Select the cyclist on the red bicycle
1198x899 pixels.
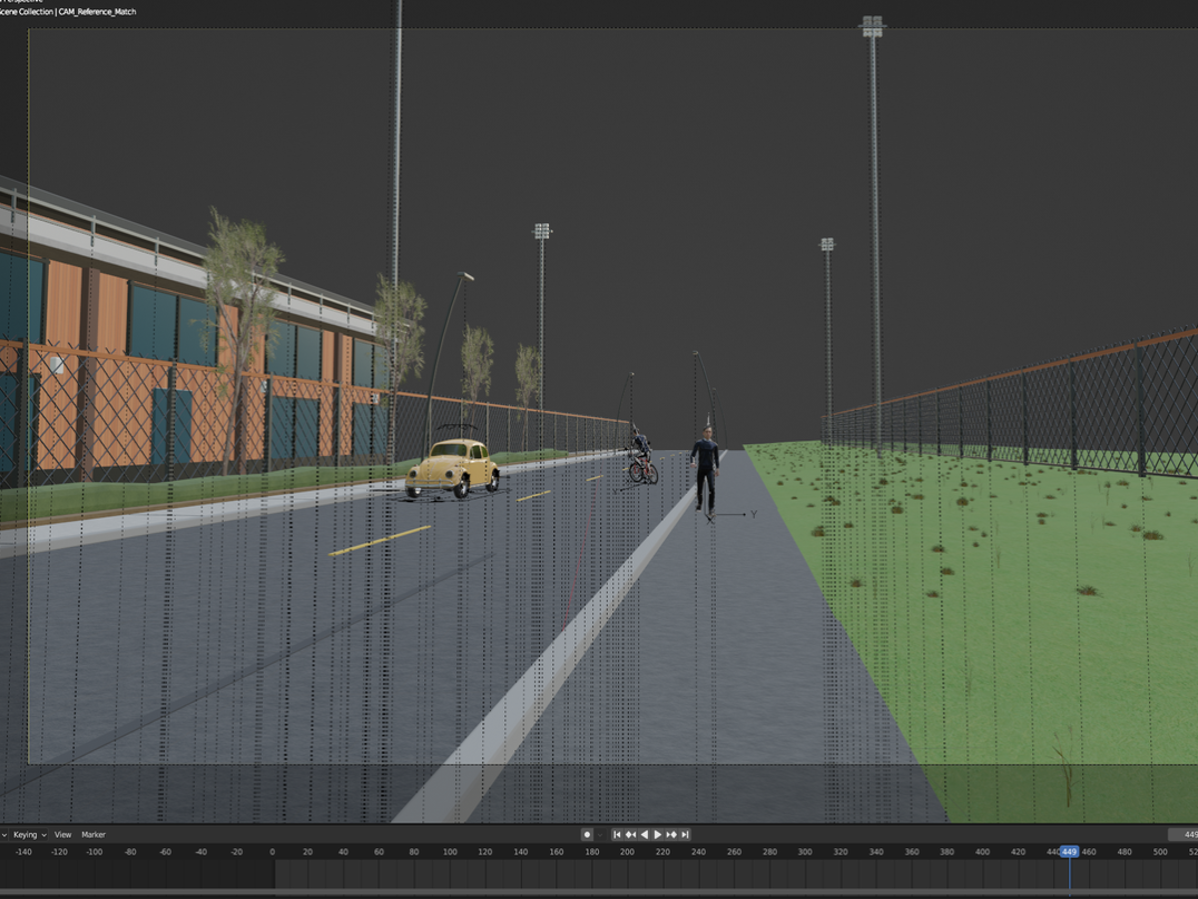click(x=641, y=457)
